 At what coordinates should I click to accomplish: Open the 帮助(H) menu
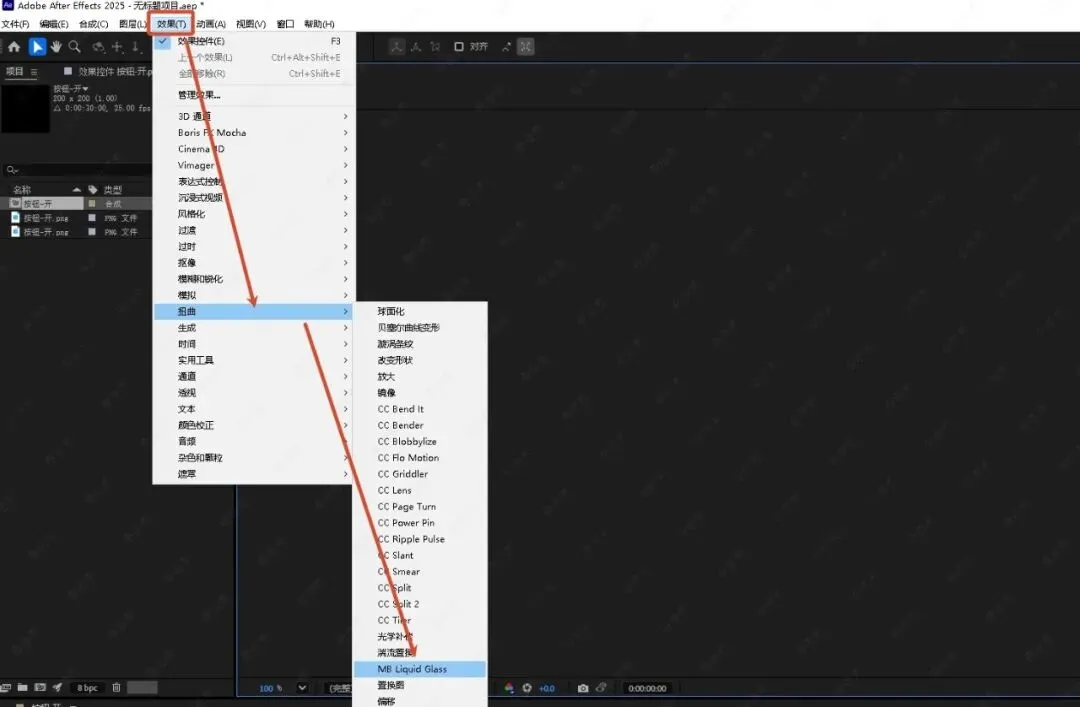[319, 23]
